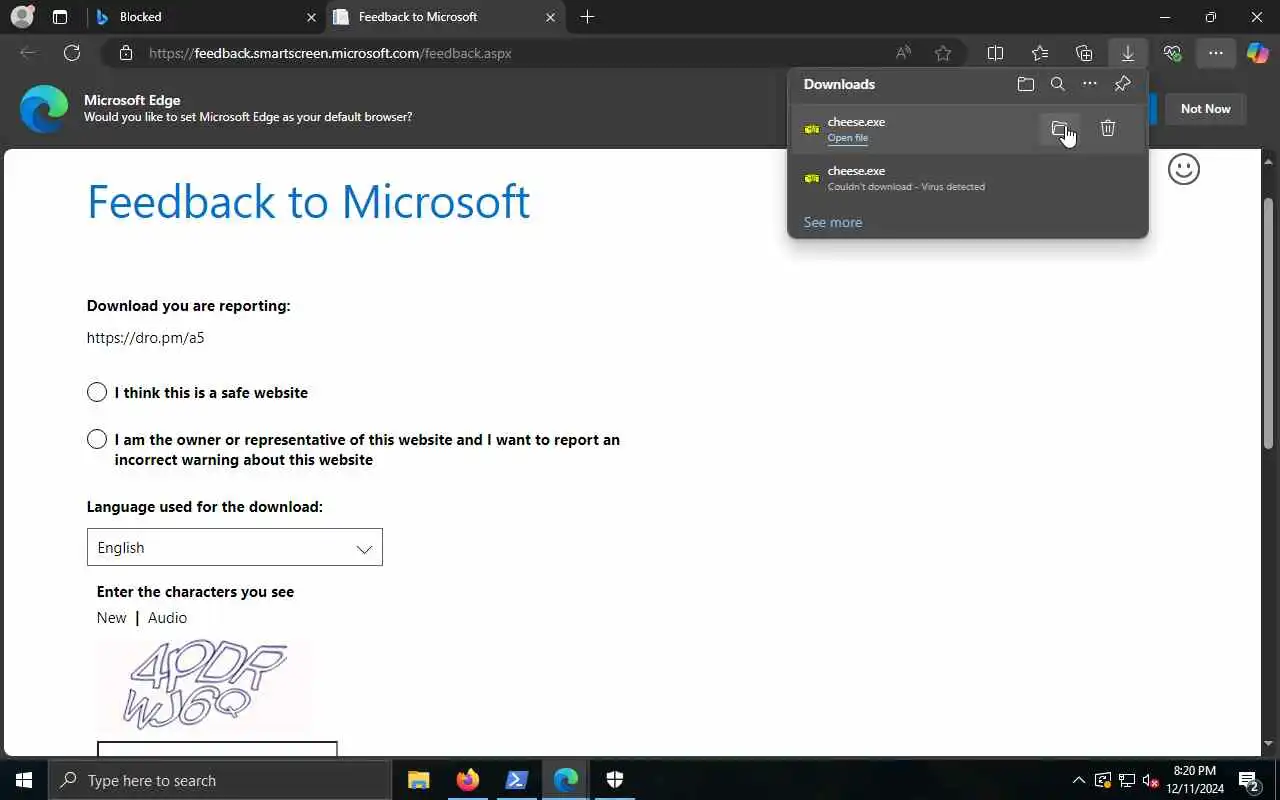
Task: Close the Feedback to Microsoft tab
Action: tap(551, 17)
